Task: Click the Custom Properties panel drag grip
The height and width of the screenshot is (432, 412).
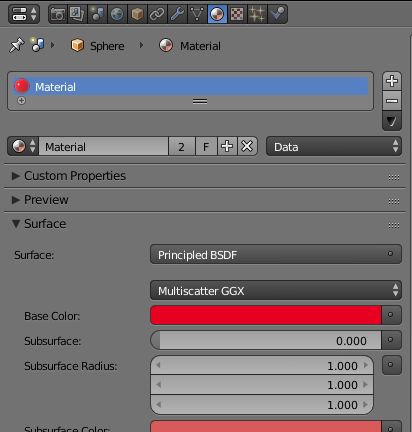Action: click(x=394, y=177)
